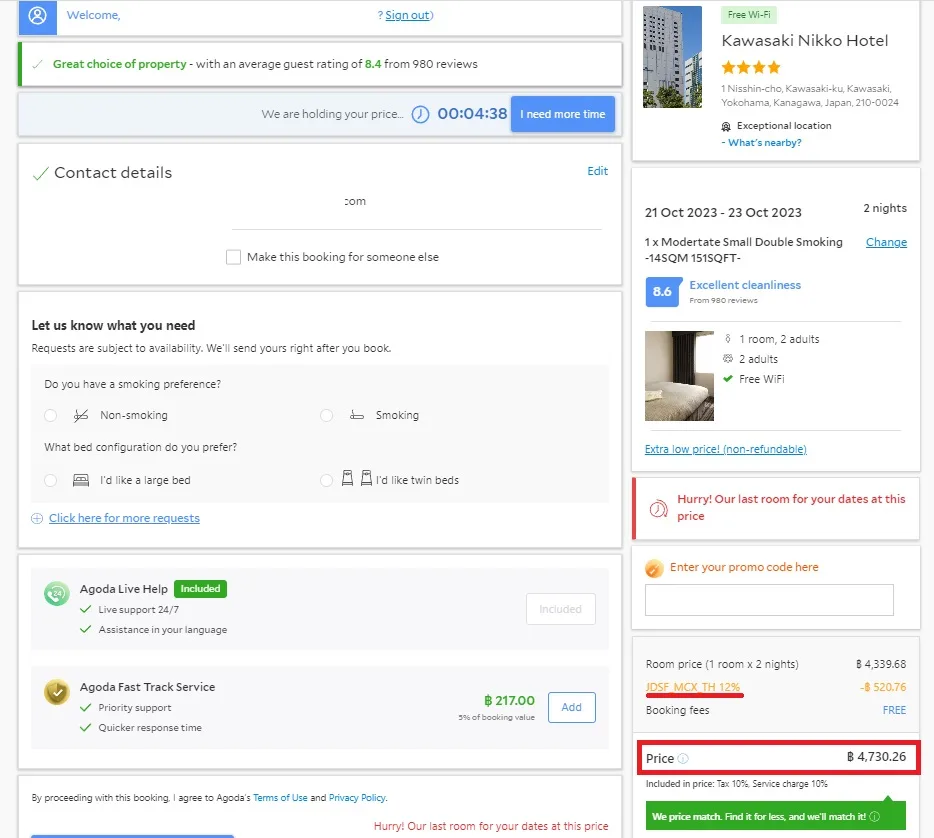Click the Price info icon

pyautogui.click(x=683, y=758)
